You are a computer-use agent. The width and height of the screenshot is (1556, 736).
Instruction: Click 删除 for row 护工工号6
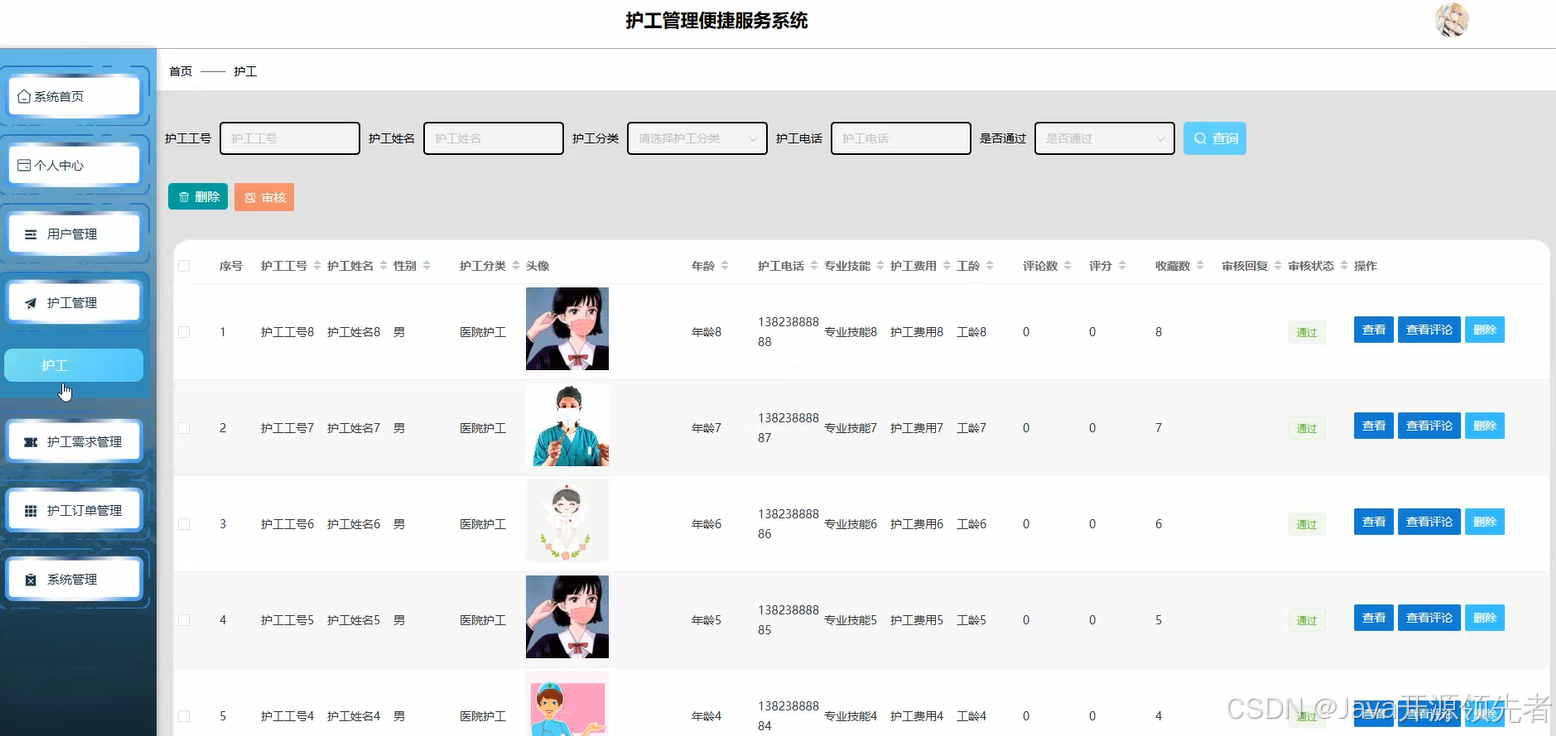pyautogui.click(x=1484, y=522)
